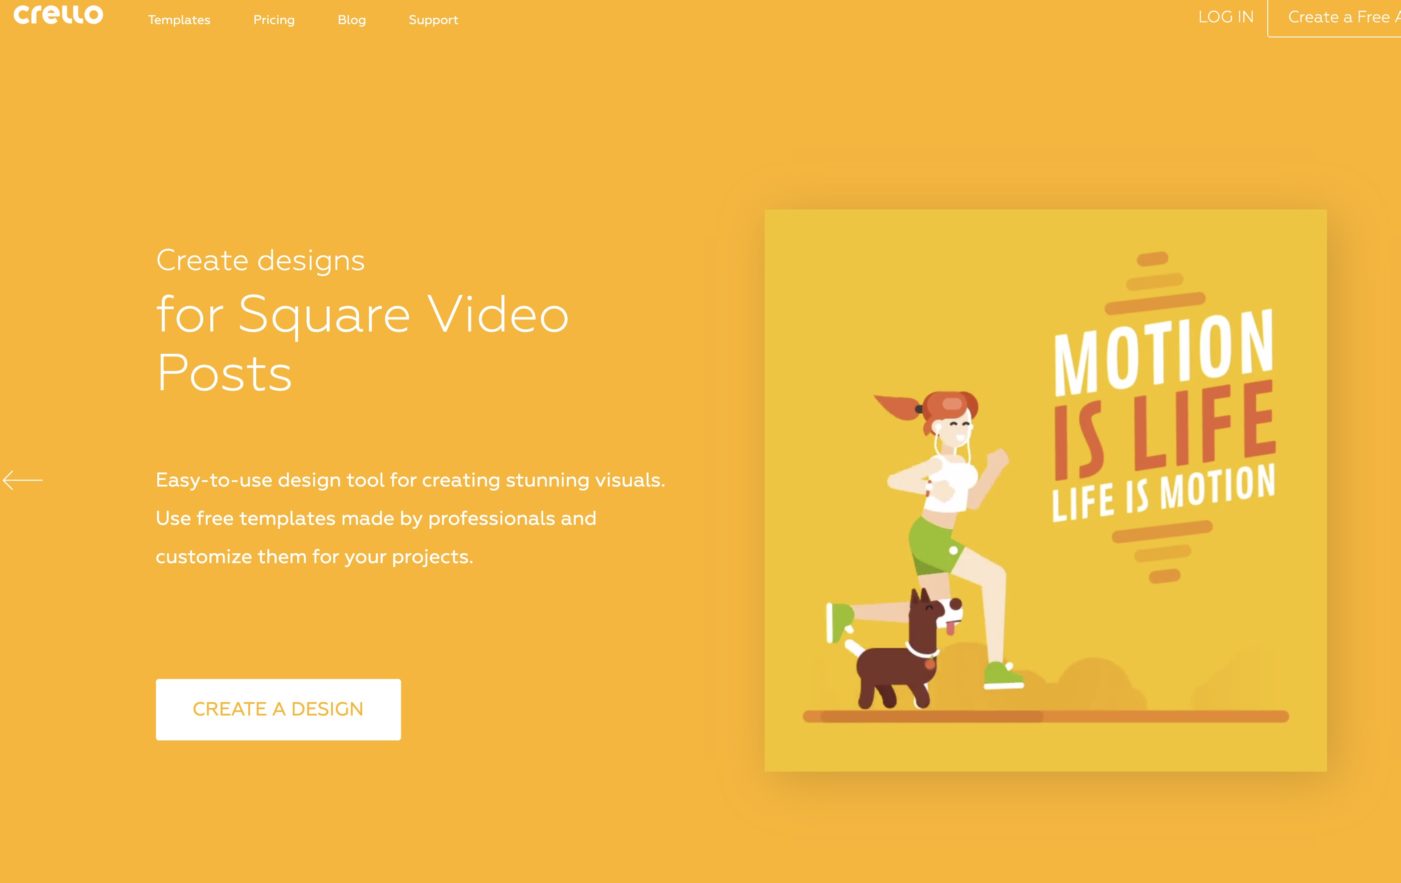The width and height of the screenshot is (1401, 883).
Task: Click the white MOTION word in preview
Action: [1163, 350]
